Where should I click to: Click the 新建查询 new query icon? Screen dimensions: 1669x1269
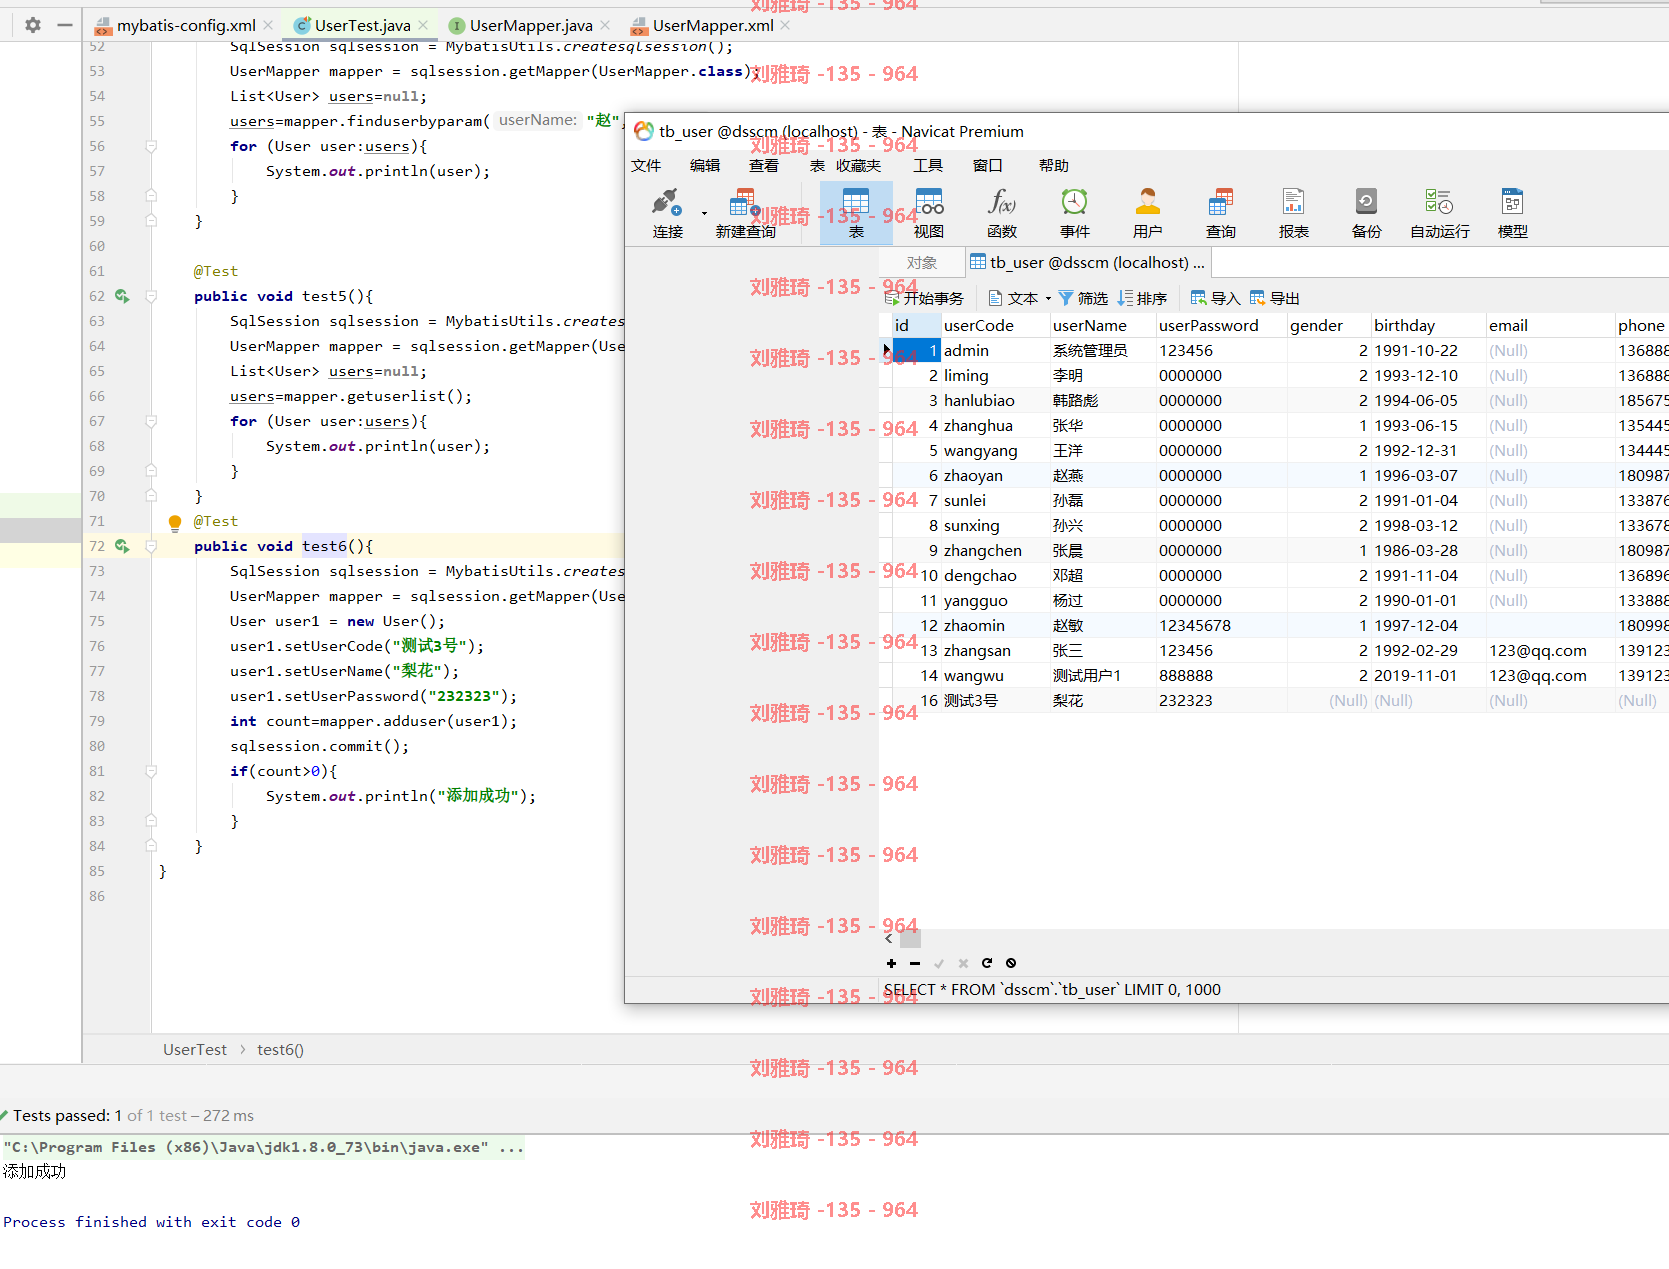click(x=745, y=213)
